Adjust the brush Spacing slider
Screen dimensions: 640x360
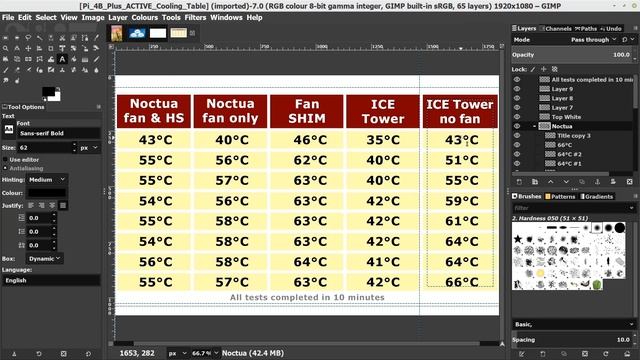pos(572,340)
